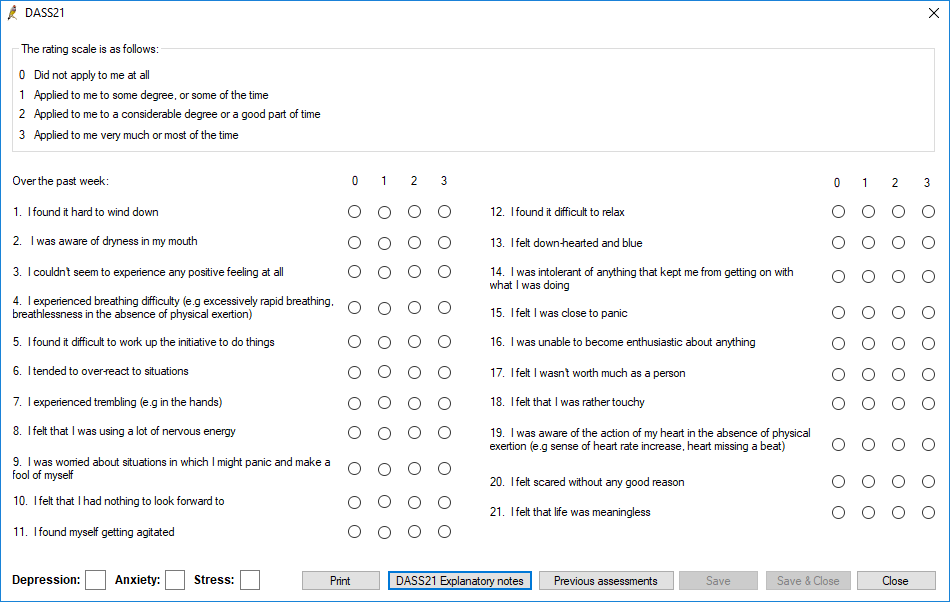Choose rating 3 for dryness in my mouth
The height and width of the screenshot is (602, 950).
tap(444, 242)
